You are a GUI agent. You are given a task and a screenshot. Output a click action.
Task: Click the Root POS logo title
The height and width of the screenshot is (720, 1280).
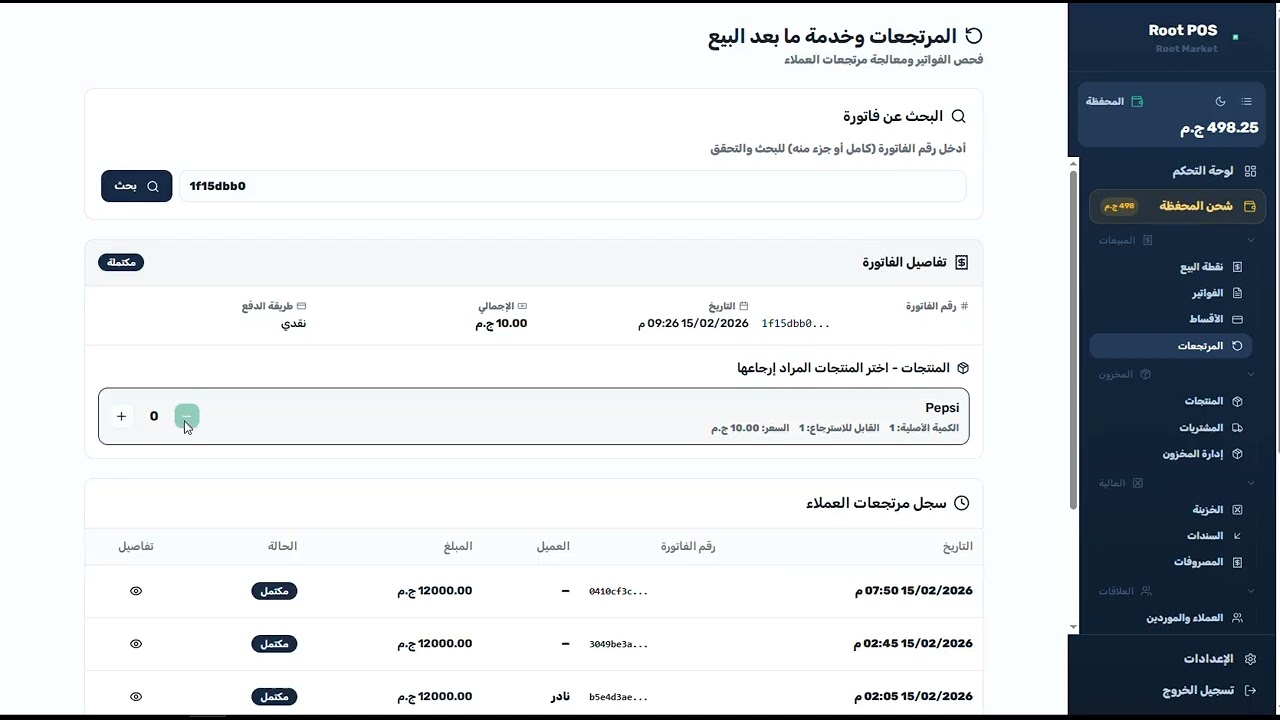(1183, 31)
